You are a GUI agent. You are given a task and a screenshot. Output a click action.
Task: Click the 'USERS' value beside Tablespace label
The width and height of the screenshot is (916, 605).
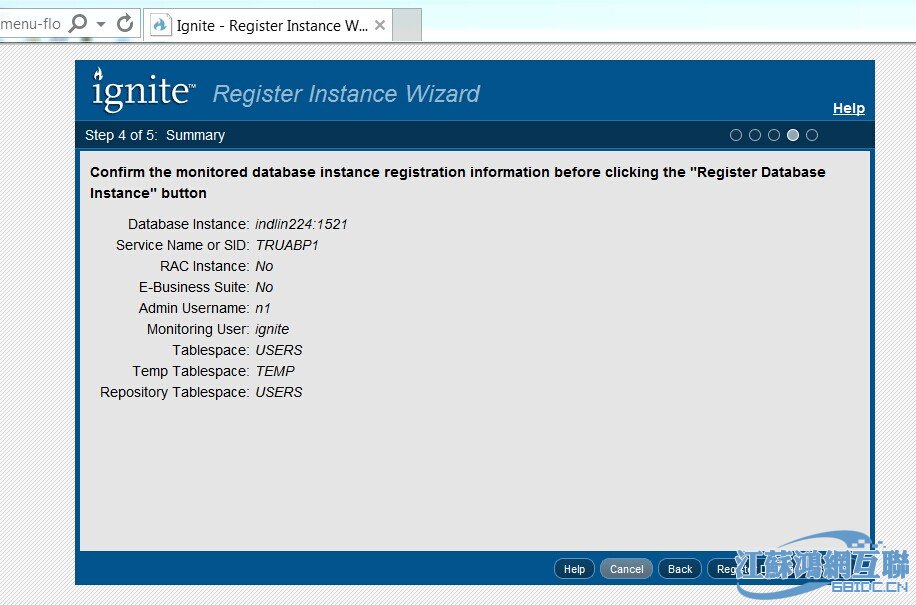click(x=279, y=350)
